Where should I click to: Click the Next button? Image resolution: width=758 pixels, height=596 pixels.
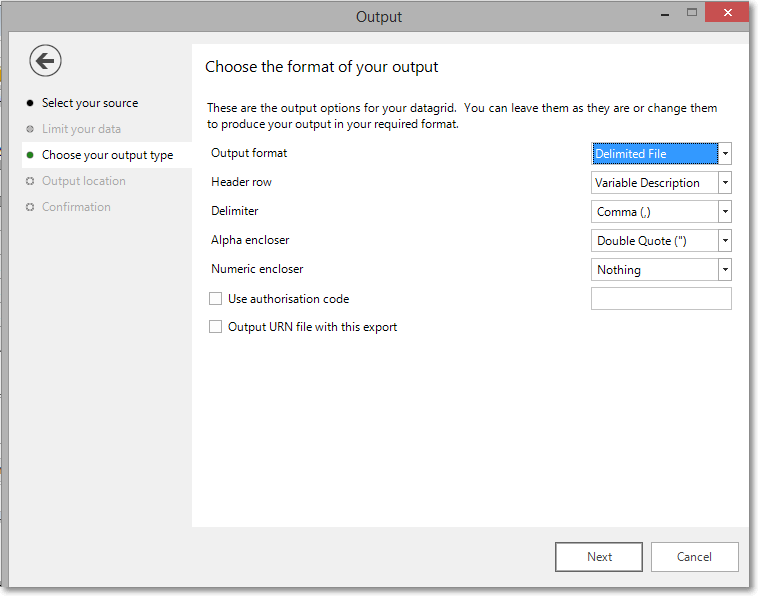click(599, 557)
